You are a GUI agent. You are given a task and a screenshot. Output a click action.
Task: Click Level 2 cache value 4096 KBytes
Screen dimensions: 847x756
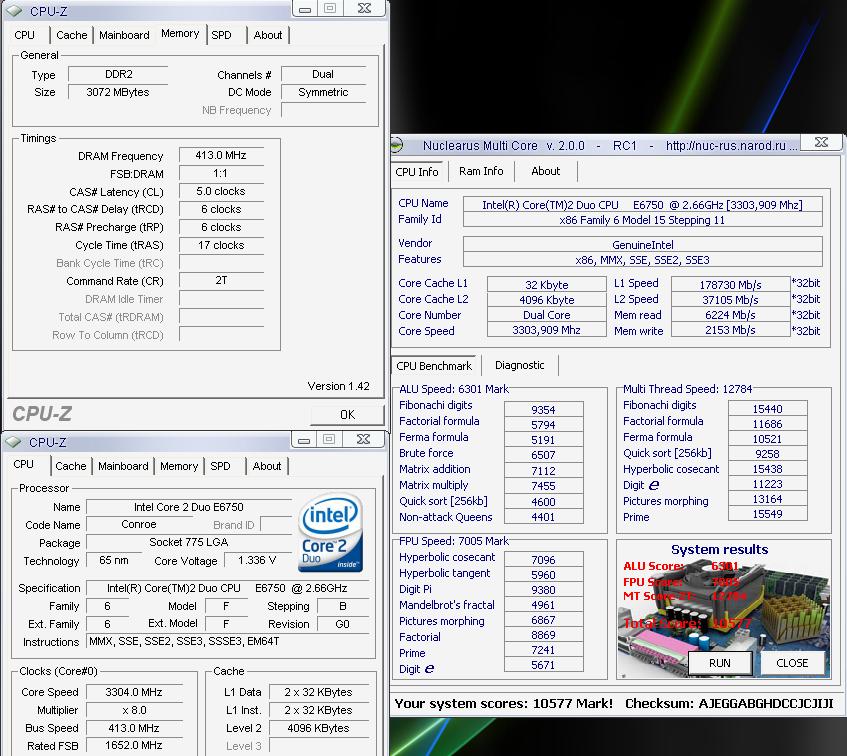click(319, 728)
